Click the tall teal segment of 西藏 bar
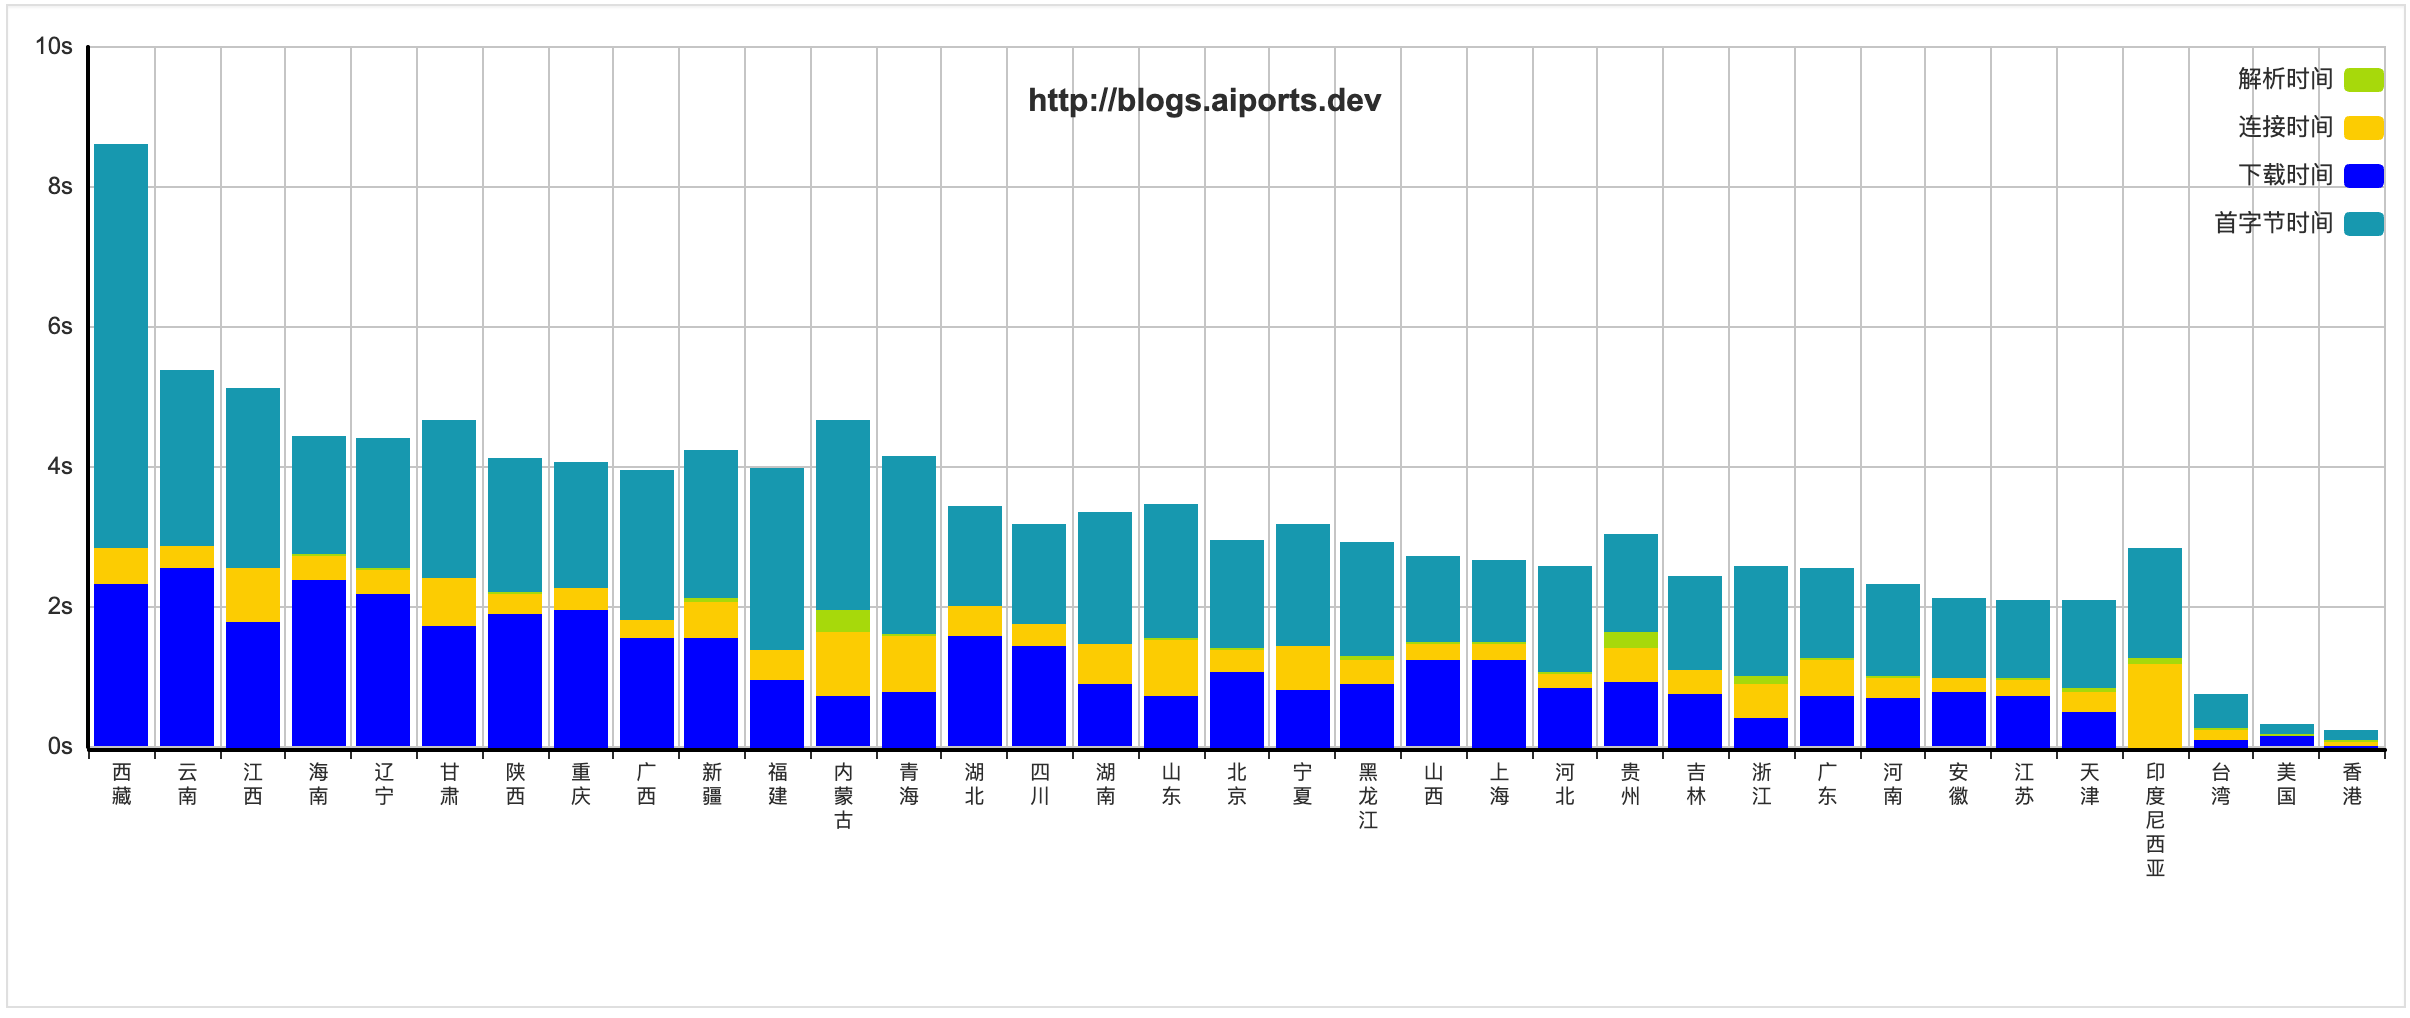Screen dimensions: 2410x1018 click(x=121, y=345)
